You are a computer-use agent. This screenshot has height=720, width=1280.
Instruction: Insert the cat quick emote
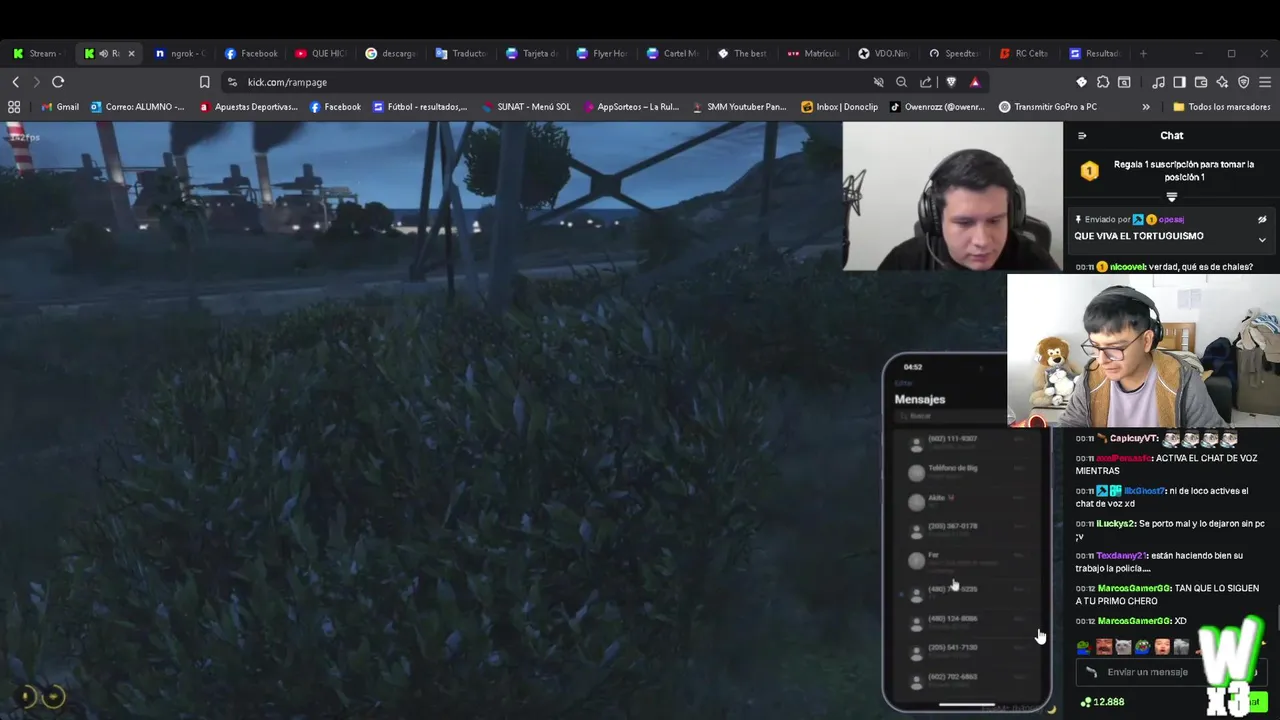(x=1123, y=647)
